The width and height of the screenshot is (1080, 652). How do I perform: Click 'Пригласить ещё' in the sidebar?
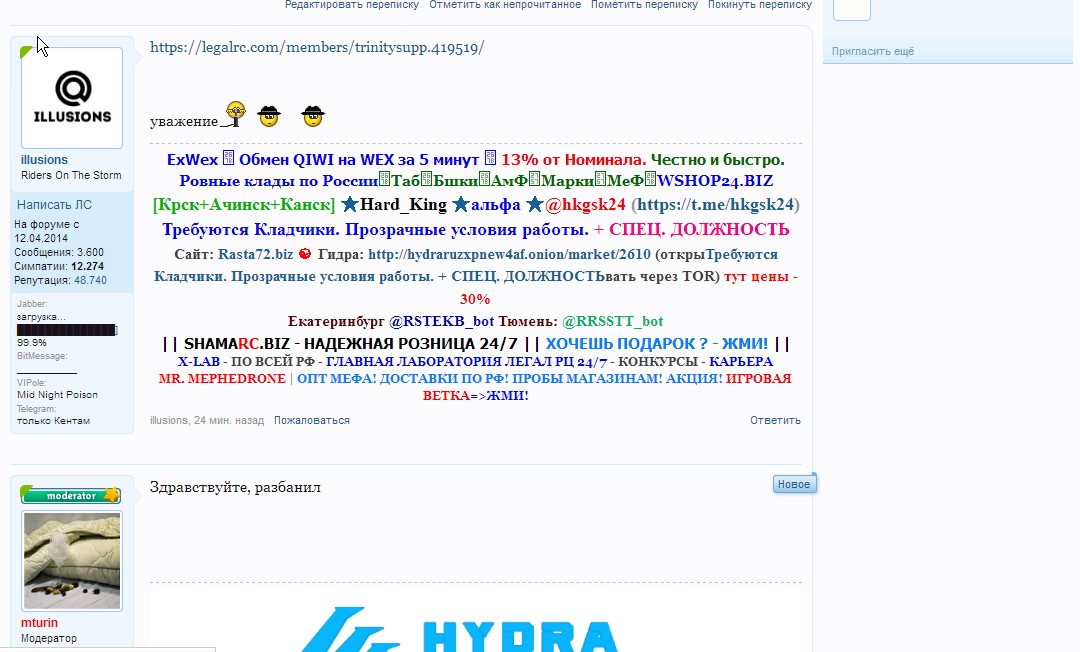tap(873, 51)
